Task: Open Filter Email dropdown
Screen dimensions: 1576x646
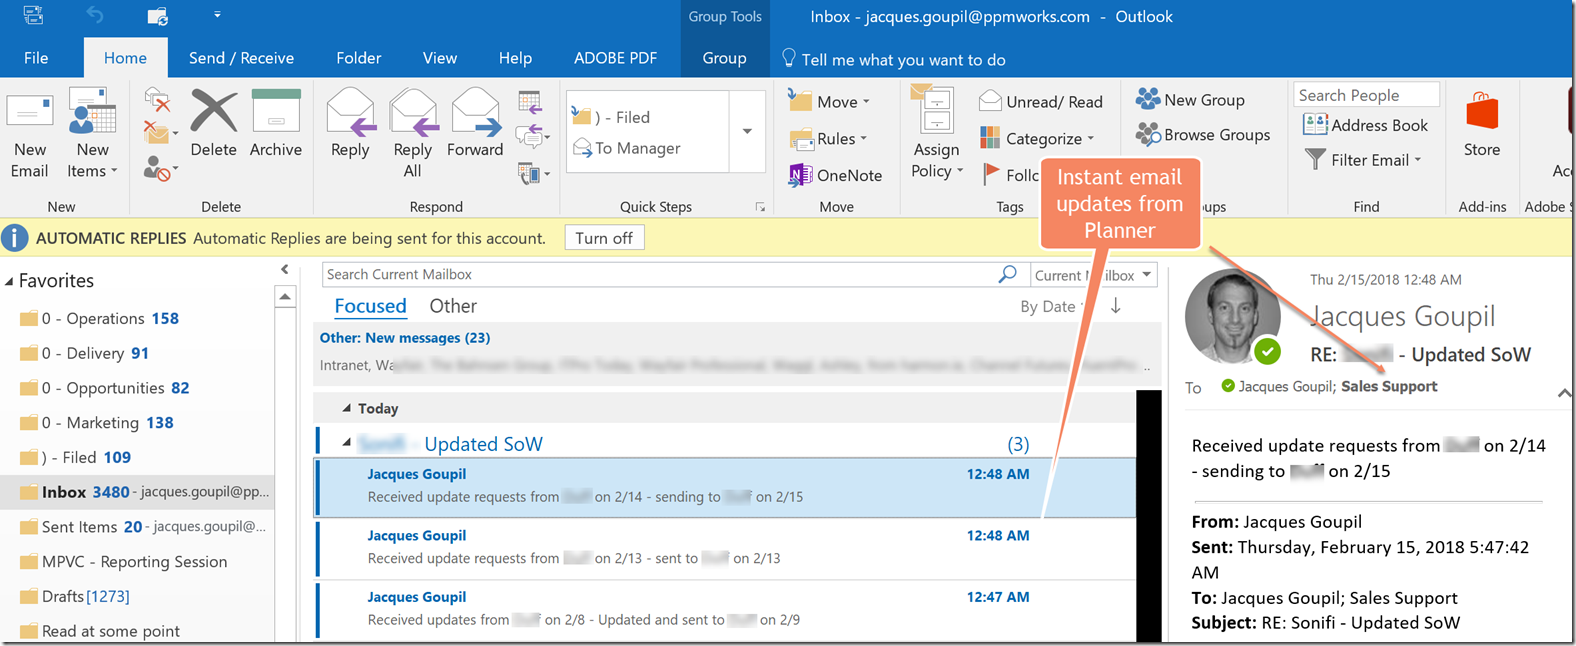Action: [x=1363, y=160]
